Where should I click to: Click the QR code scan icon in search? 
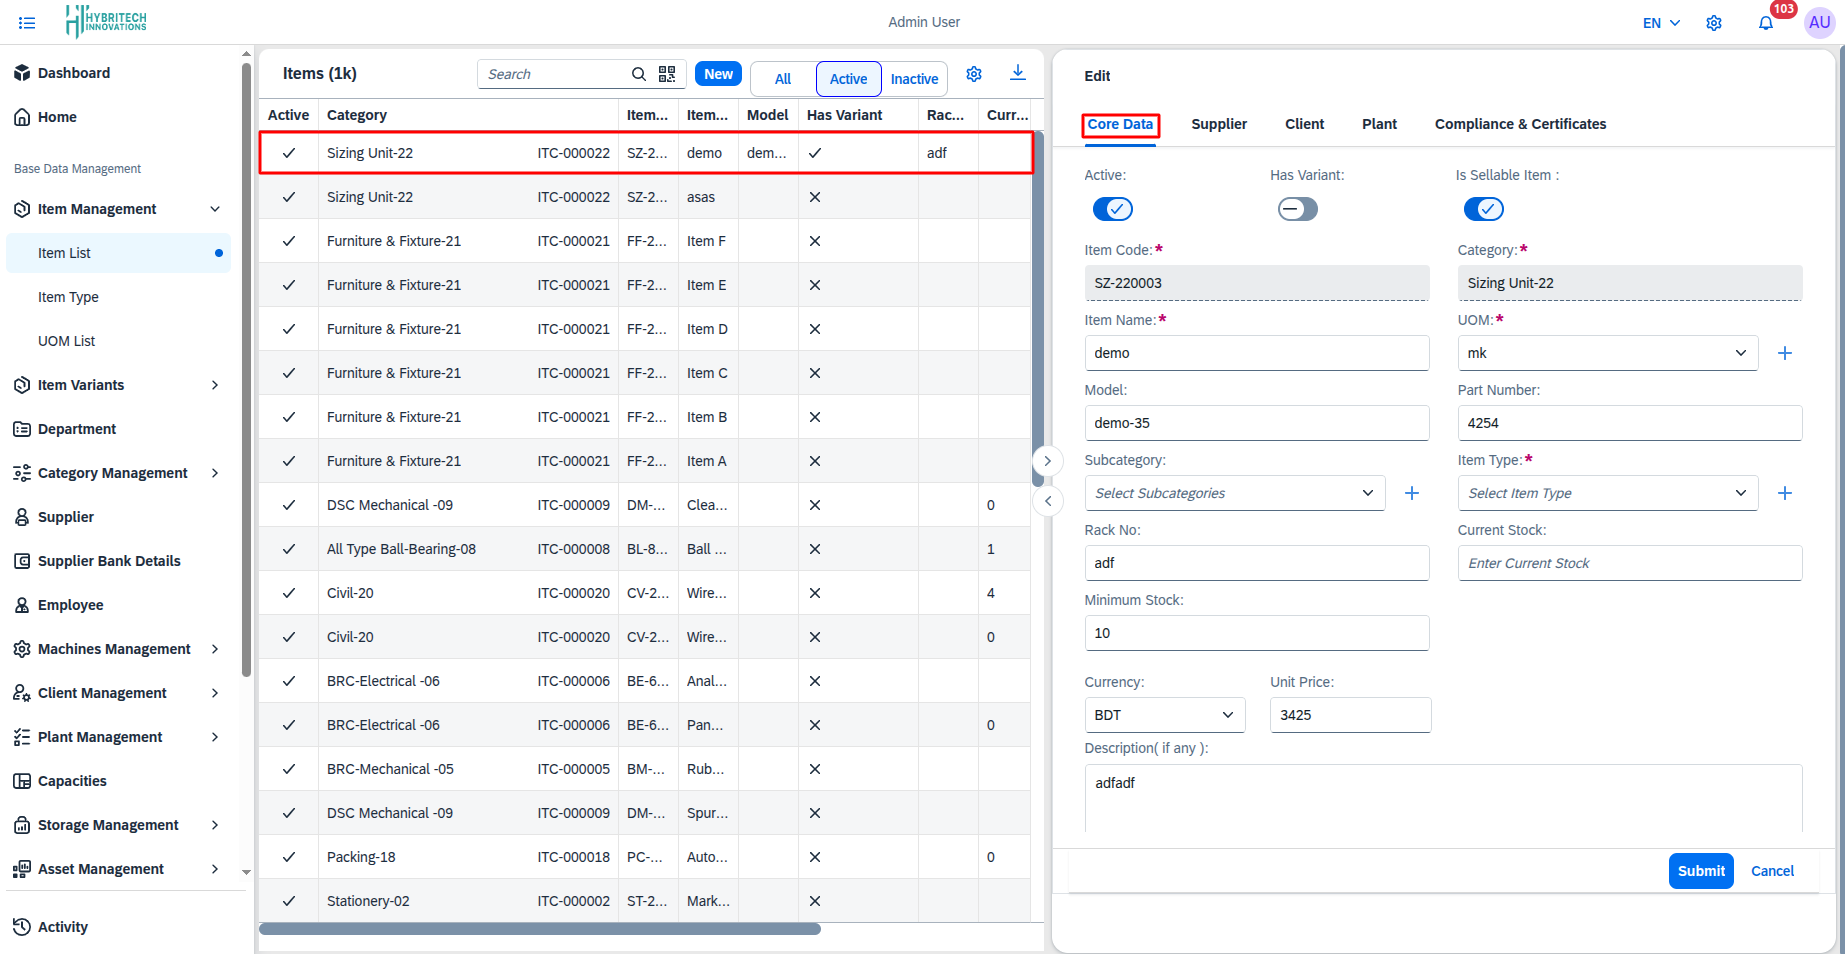click(x=667, y=74)
